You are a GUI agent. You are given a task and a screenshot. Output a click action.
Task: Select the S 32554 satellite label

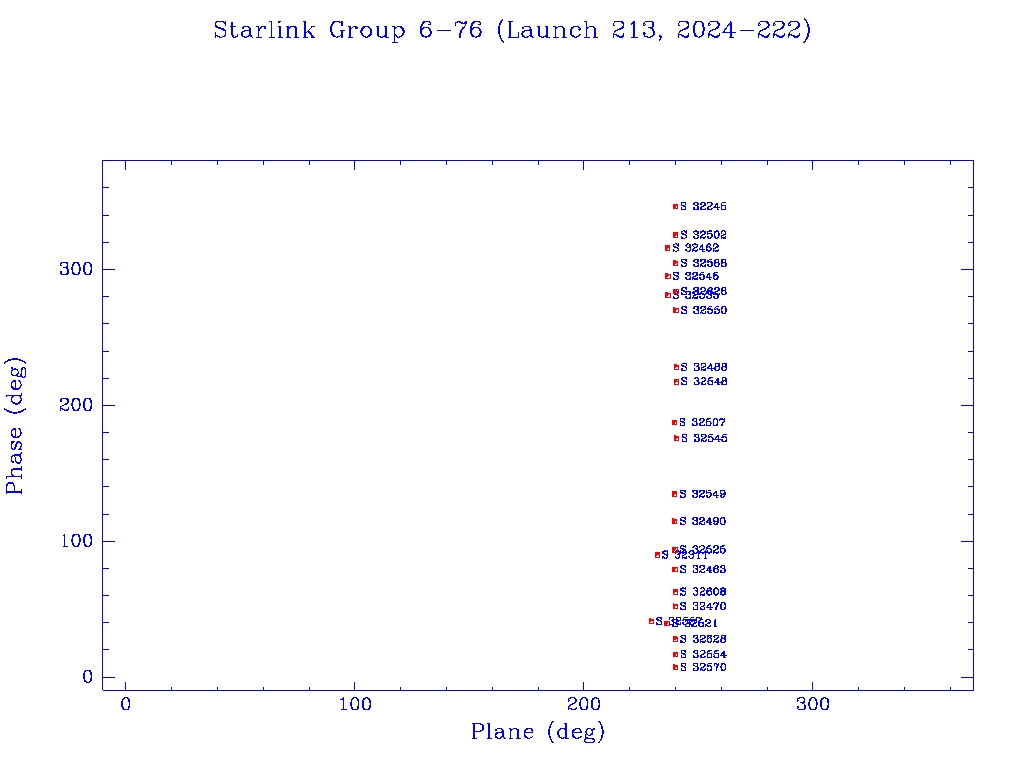[703, 654]
